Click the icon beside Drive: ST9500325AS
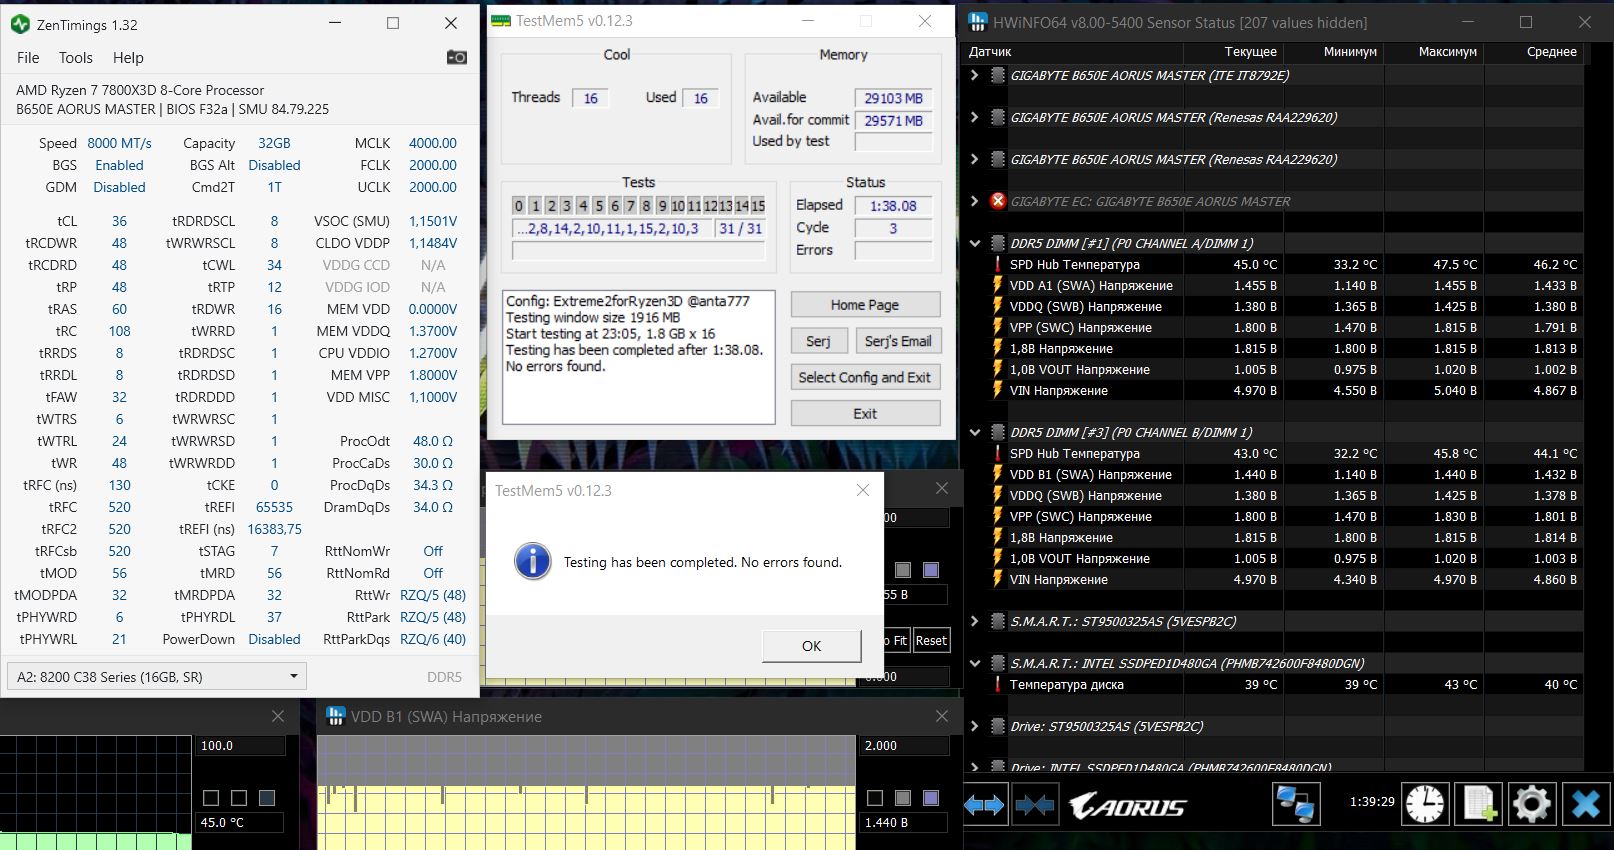Viewport: 1614px width, 850px height. [997, 726]
